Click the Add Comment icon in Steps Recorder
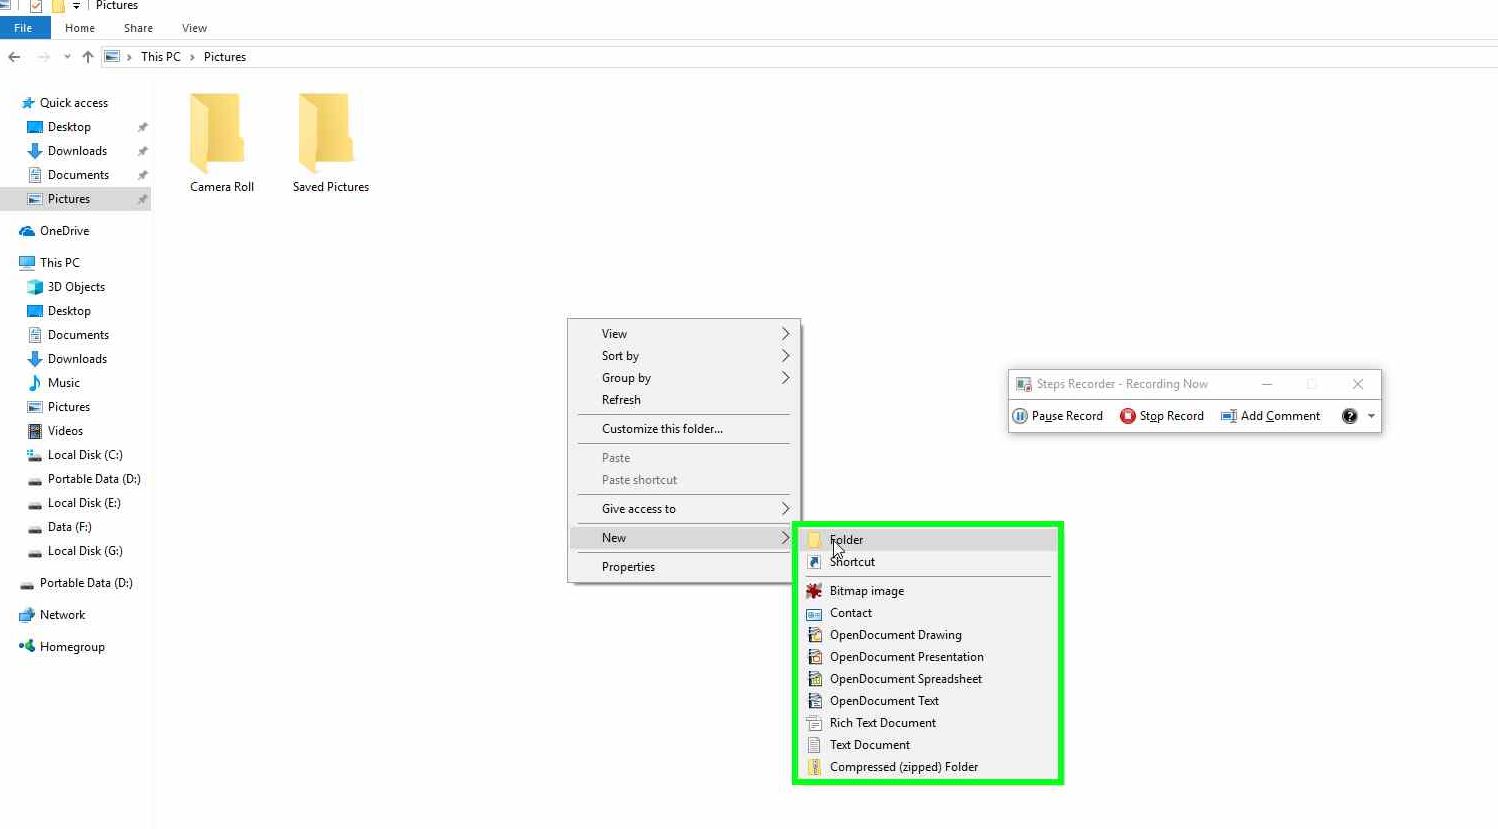Viewport: 1498px width, 829px height. click(x=1229, y=416)
